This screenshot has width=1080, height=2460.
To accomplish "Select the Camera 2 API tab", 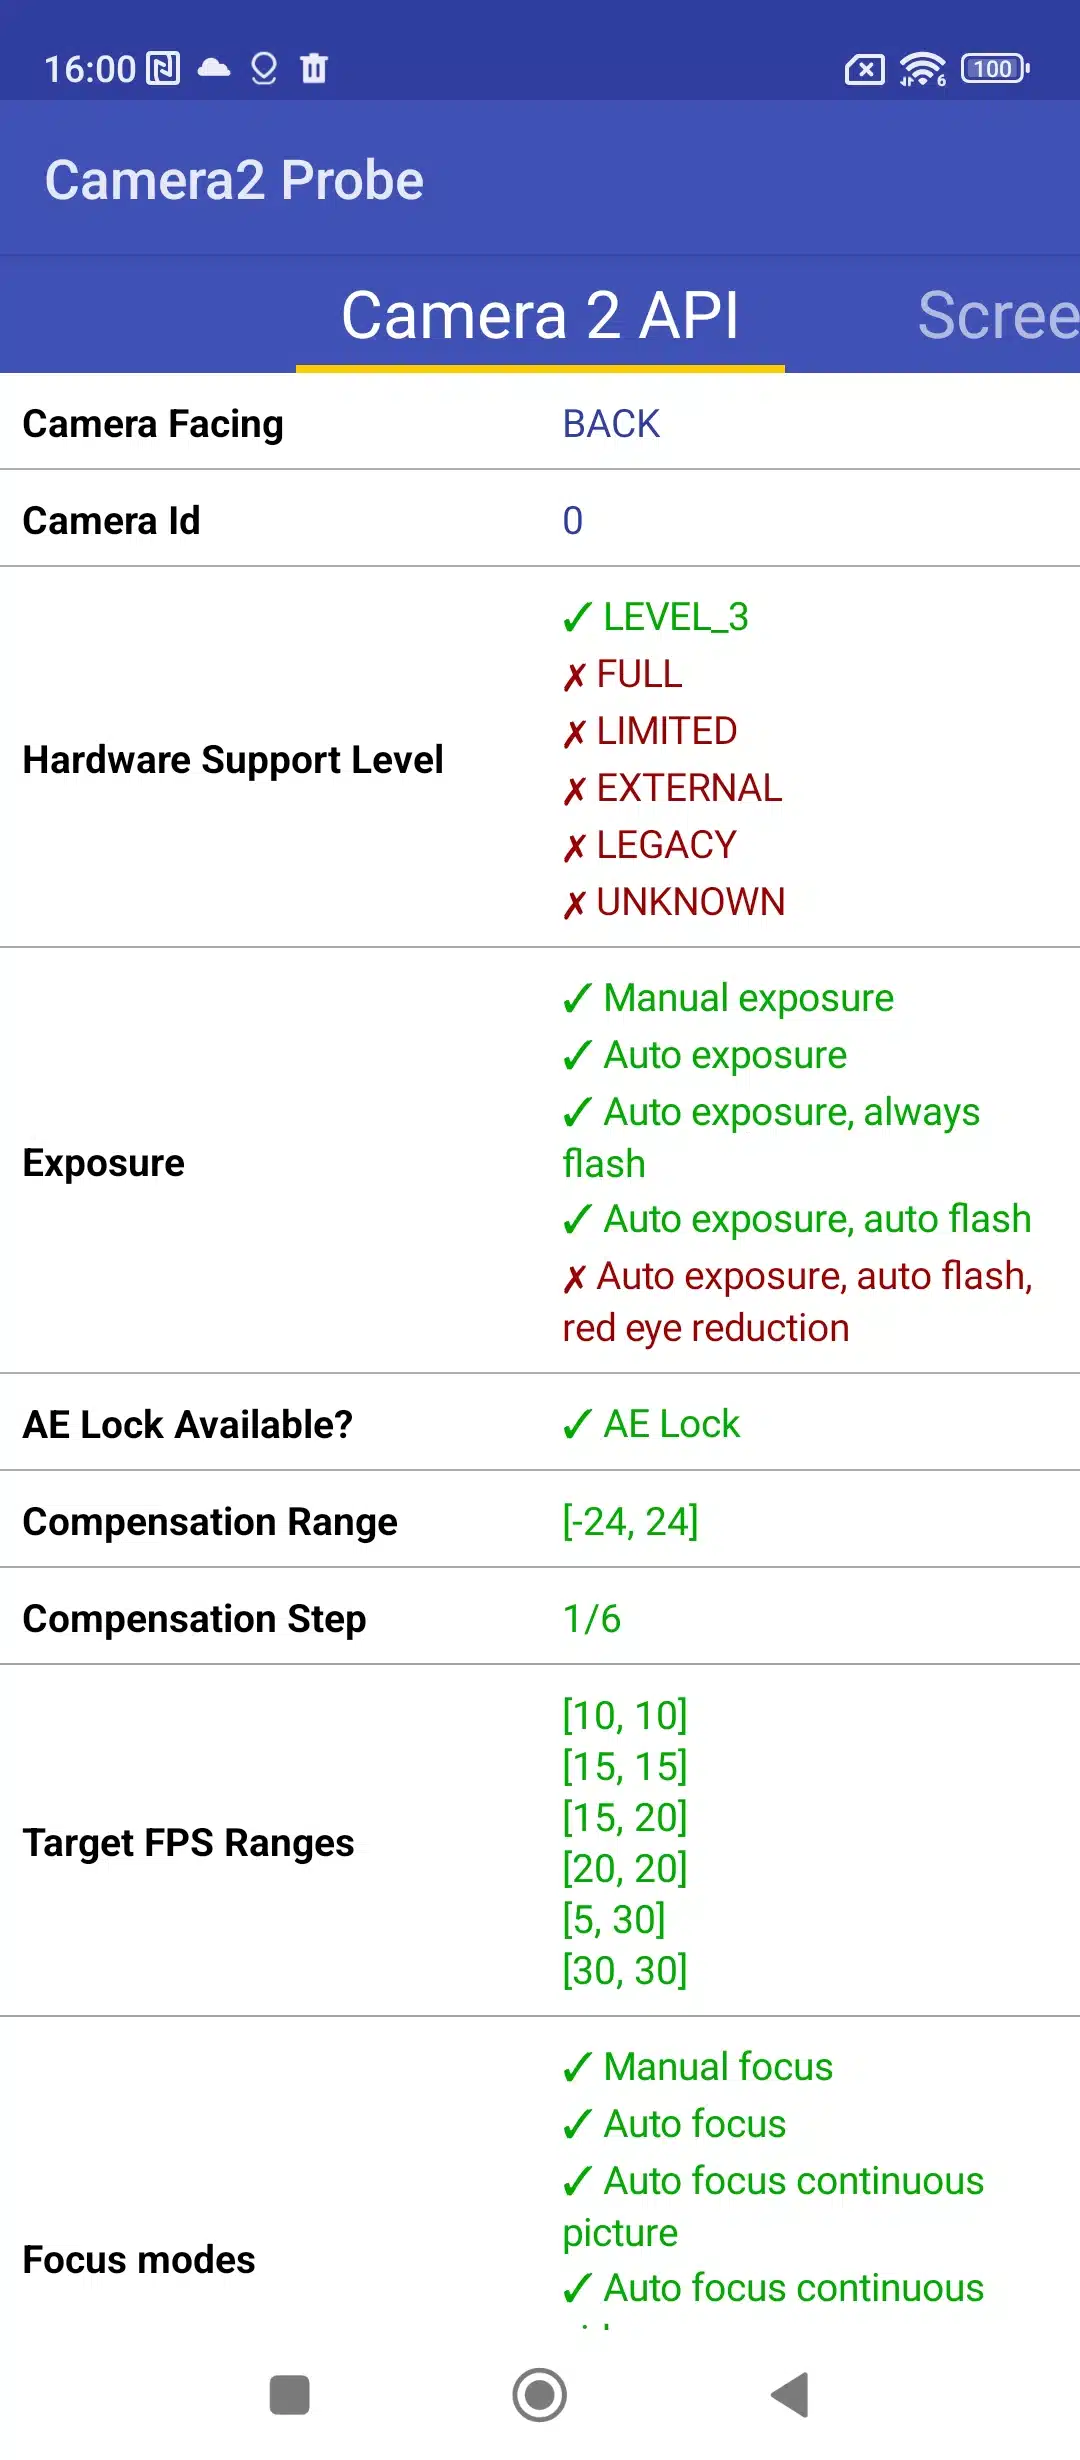I will click(x=540, y=316).
